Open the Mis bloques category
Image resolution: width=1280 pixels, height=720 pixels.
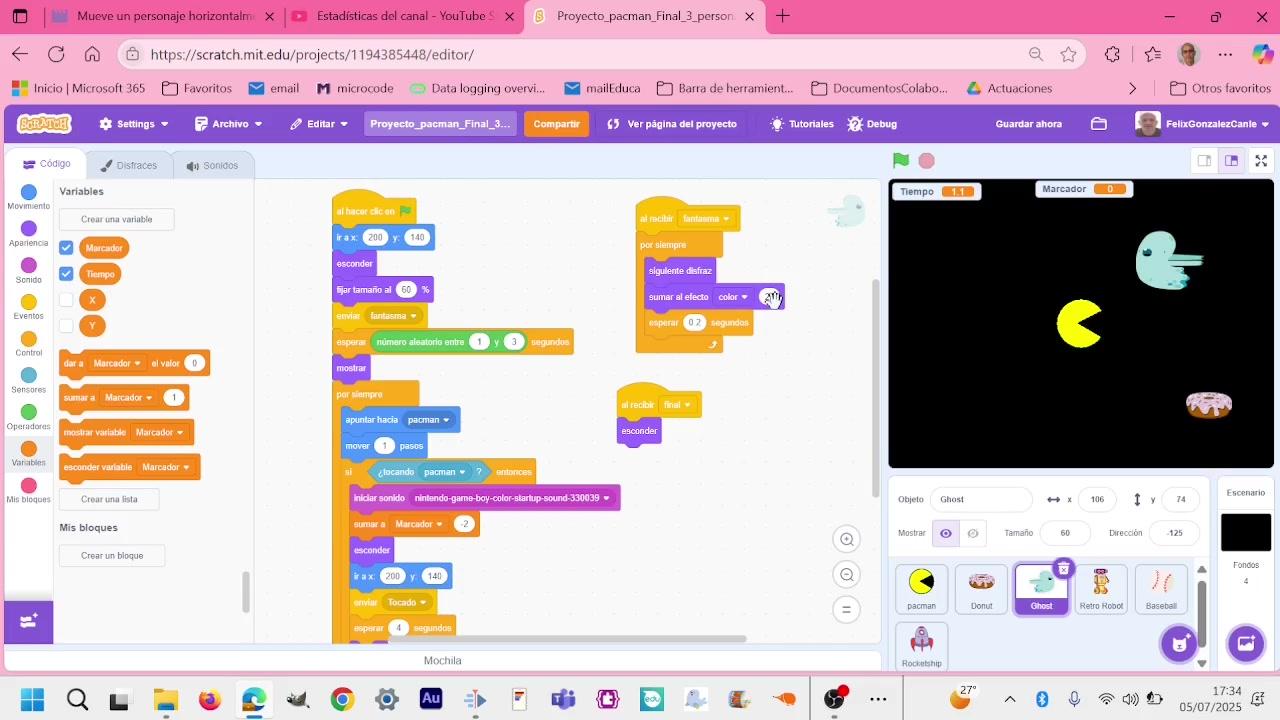click(28, 491)
